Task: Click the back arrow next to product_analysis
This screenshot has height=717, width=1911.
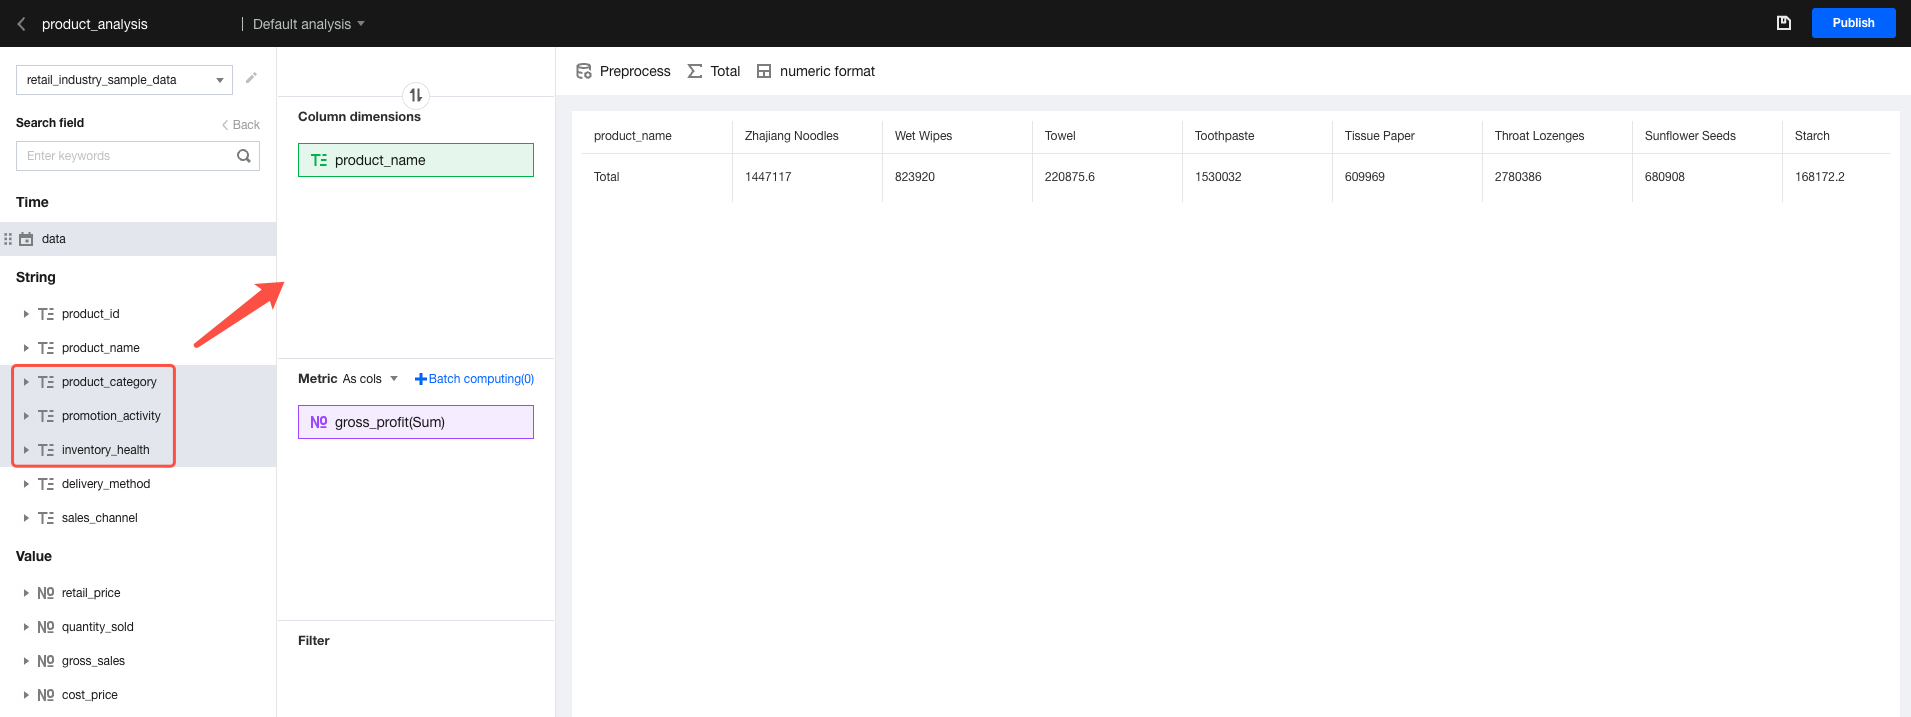Action: click(21, 24)
